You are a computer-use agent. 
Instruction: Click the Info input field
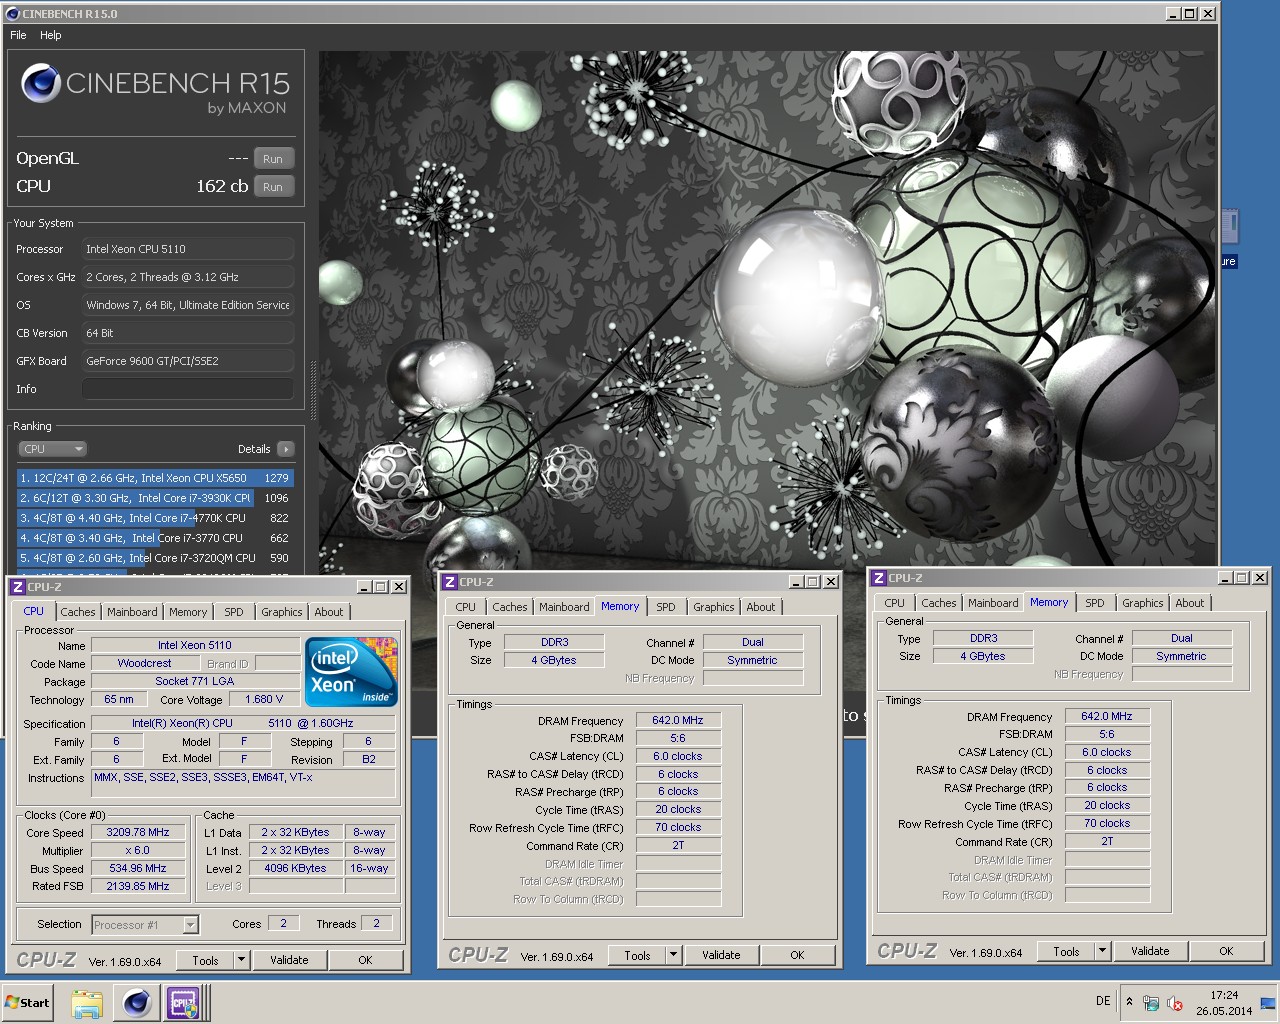coord(188,389)
